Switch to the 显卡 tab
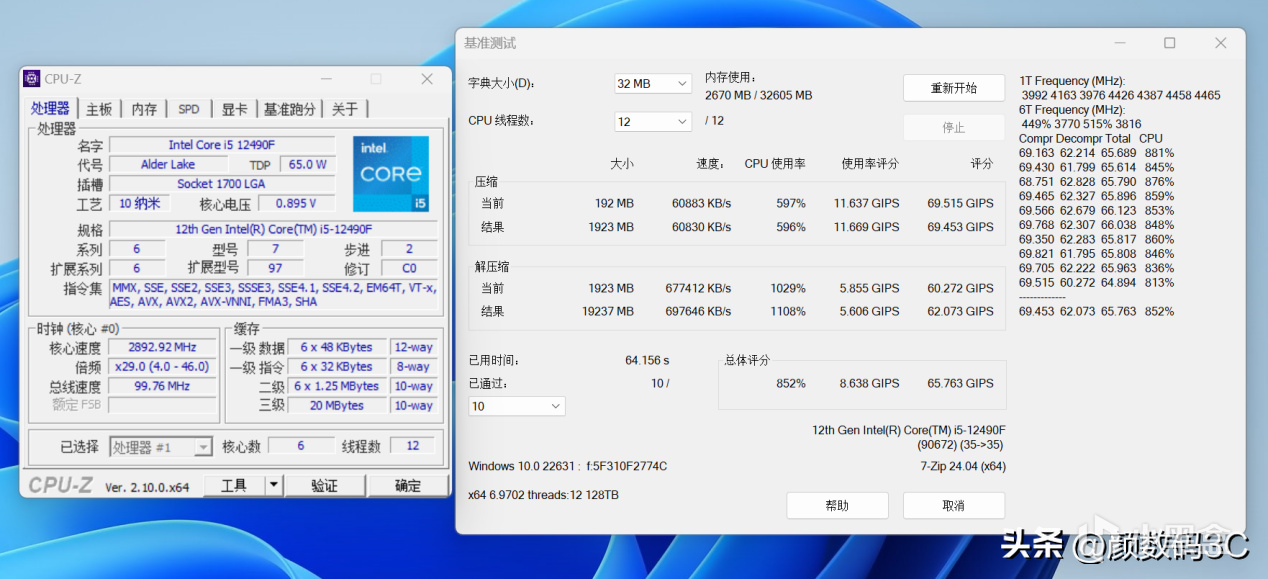 click(x=234, y=109)
